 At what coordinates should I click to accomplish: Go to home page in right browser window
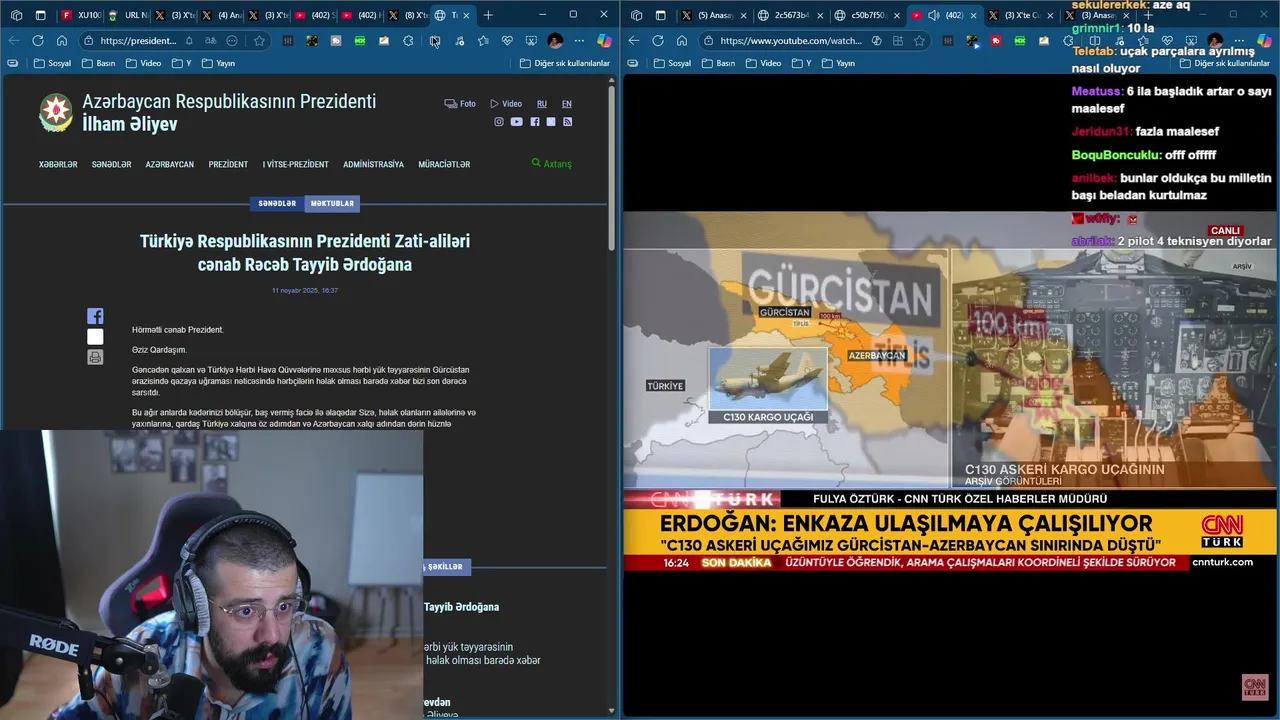(682, 40)
